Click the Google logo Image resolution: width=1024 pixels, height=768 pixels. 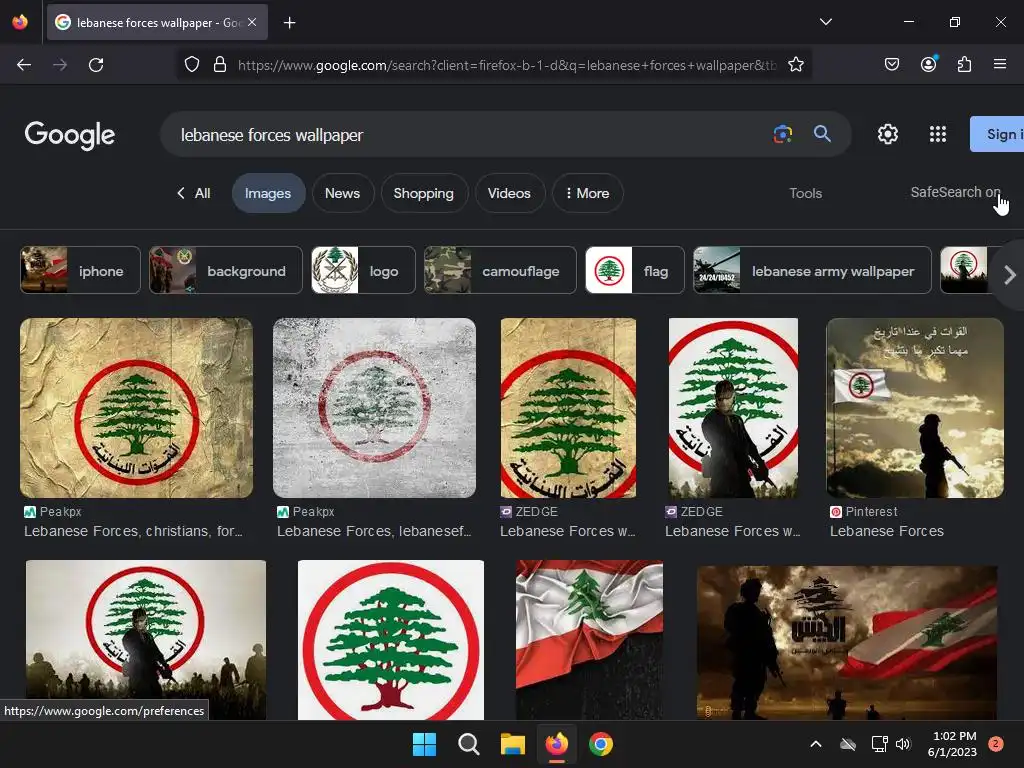tap(70, 135)
